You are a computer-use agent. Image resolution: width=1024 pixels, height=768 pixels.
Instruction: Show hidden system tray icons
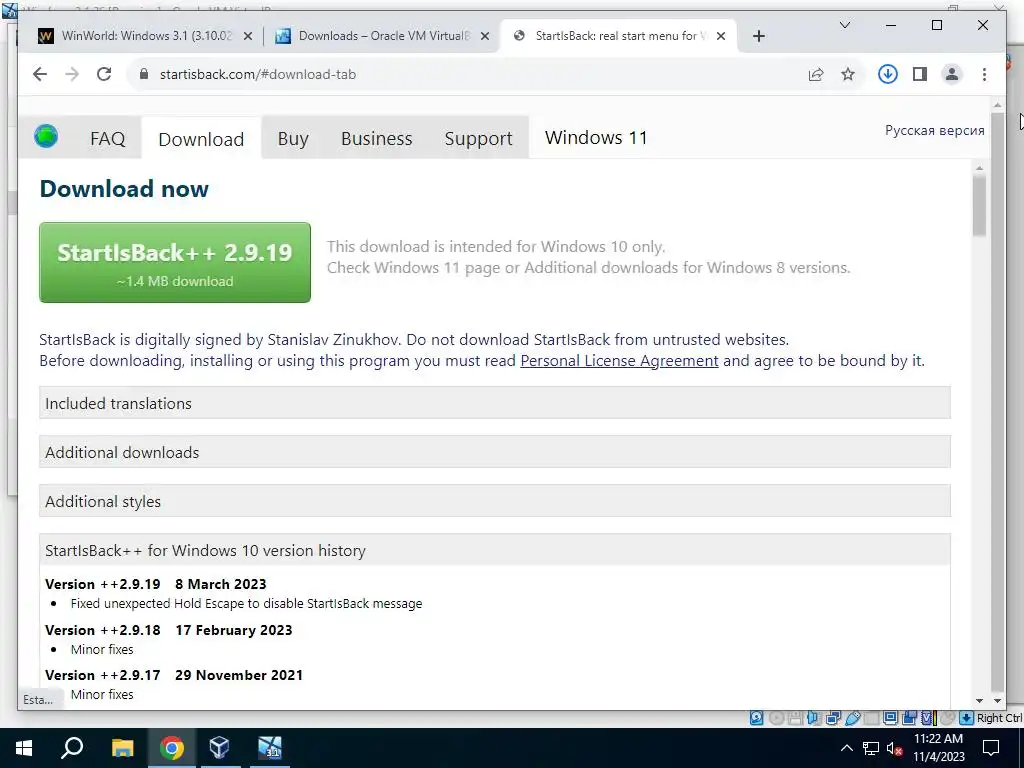click(x=846, y=748)
